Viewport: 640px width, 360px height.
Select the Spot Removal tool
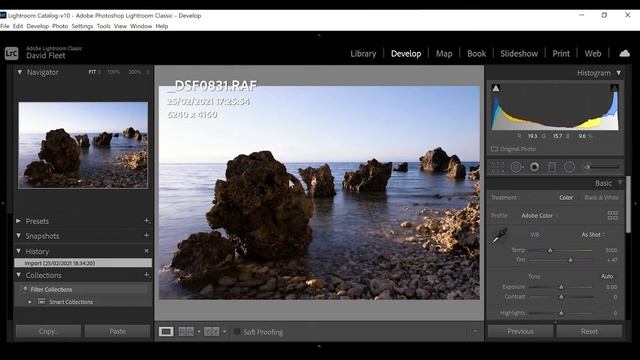[516, 167]
